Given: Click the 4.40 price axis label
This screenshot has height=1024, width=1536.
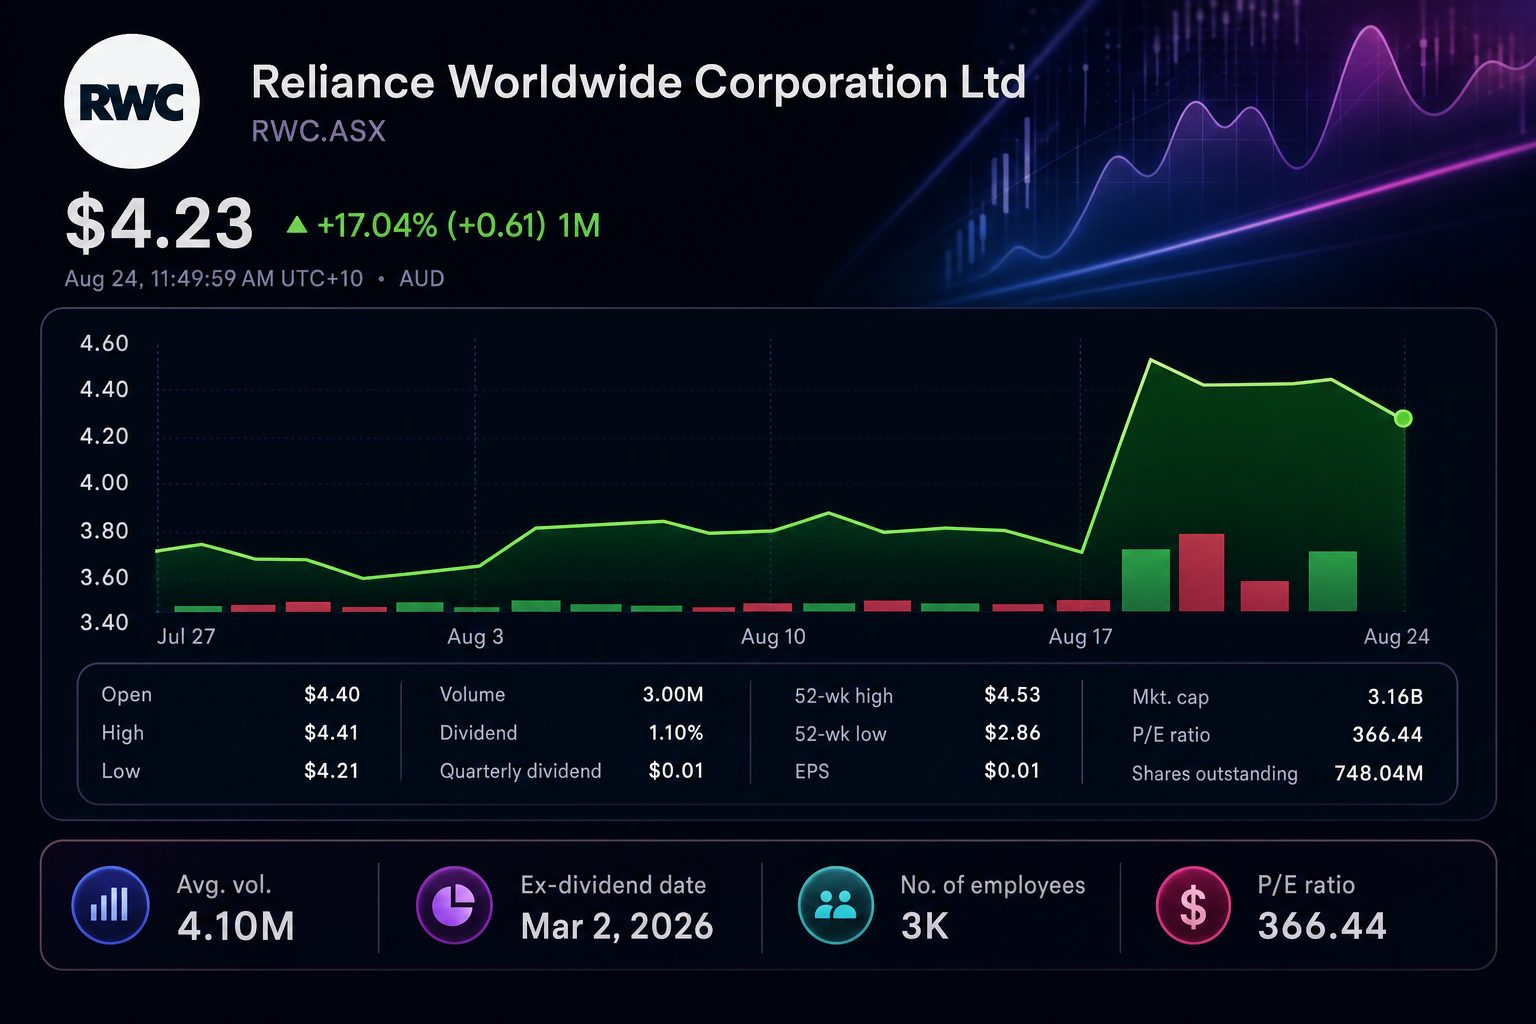Looking at the screenshot, I should (104, 390).
